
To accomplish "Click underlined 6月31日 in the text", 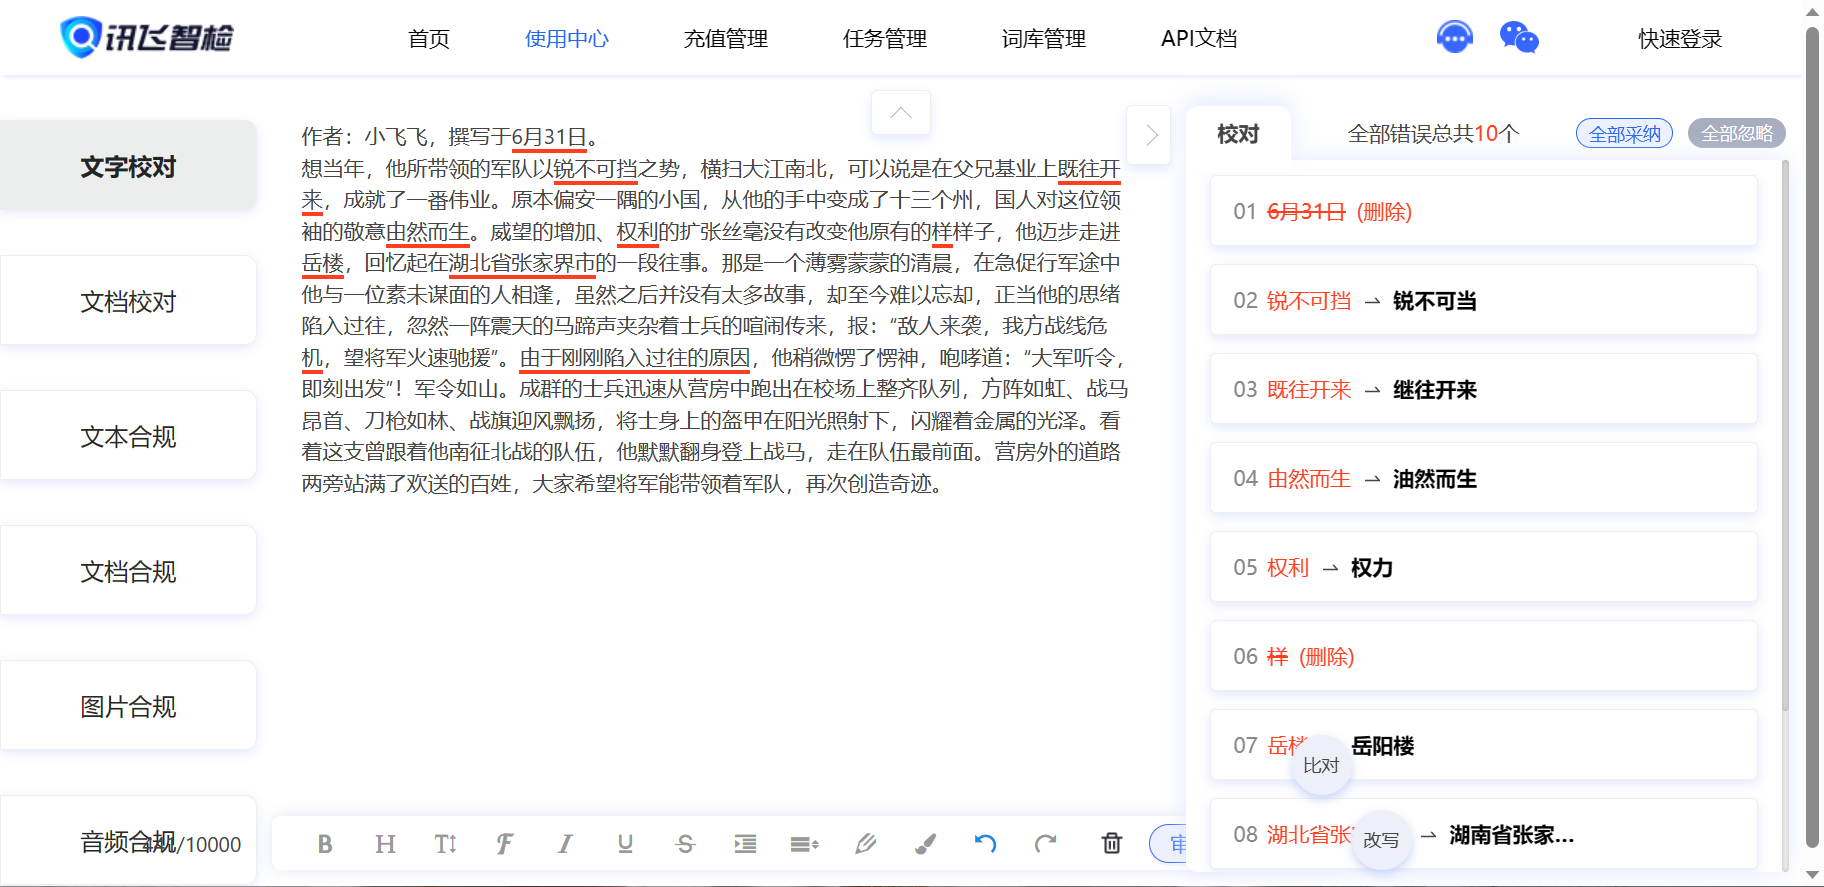I will click(x=549, y=137).
